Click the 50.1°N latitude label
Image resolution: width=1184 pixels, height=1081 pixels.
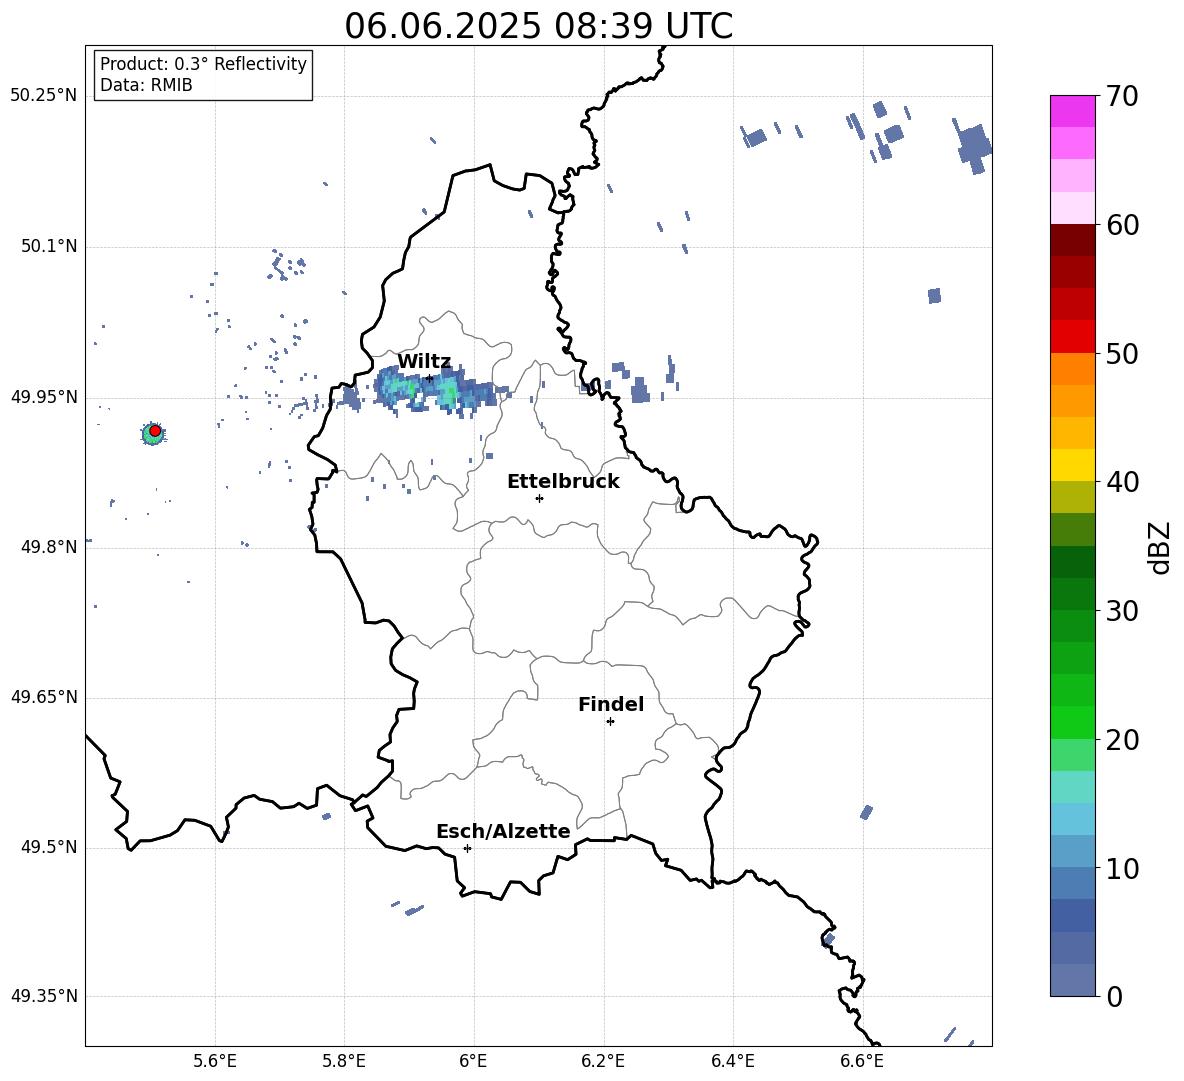(x=50, y=246)
